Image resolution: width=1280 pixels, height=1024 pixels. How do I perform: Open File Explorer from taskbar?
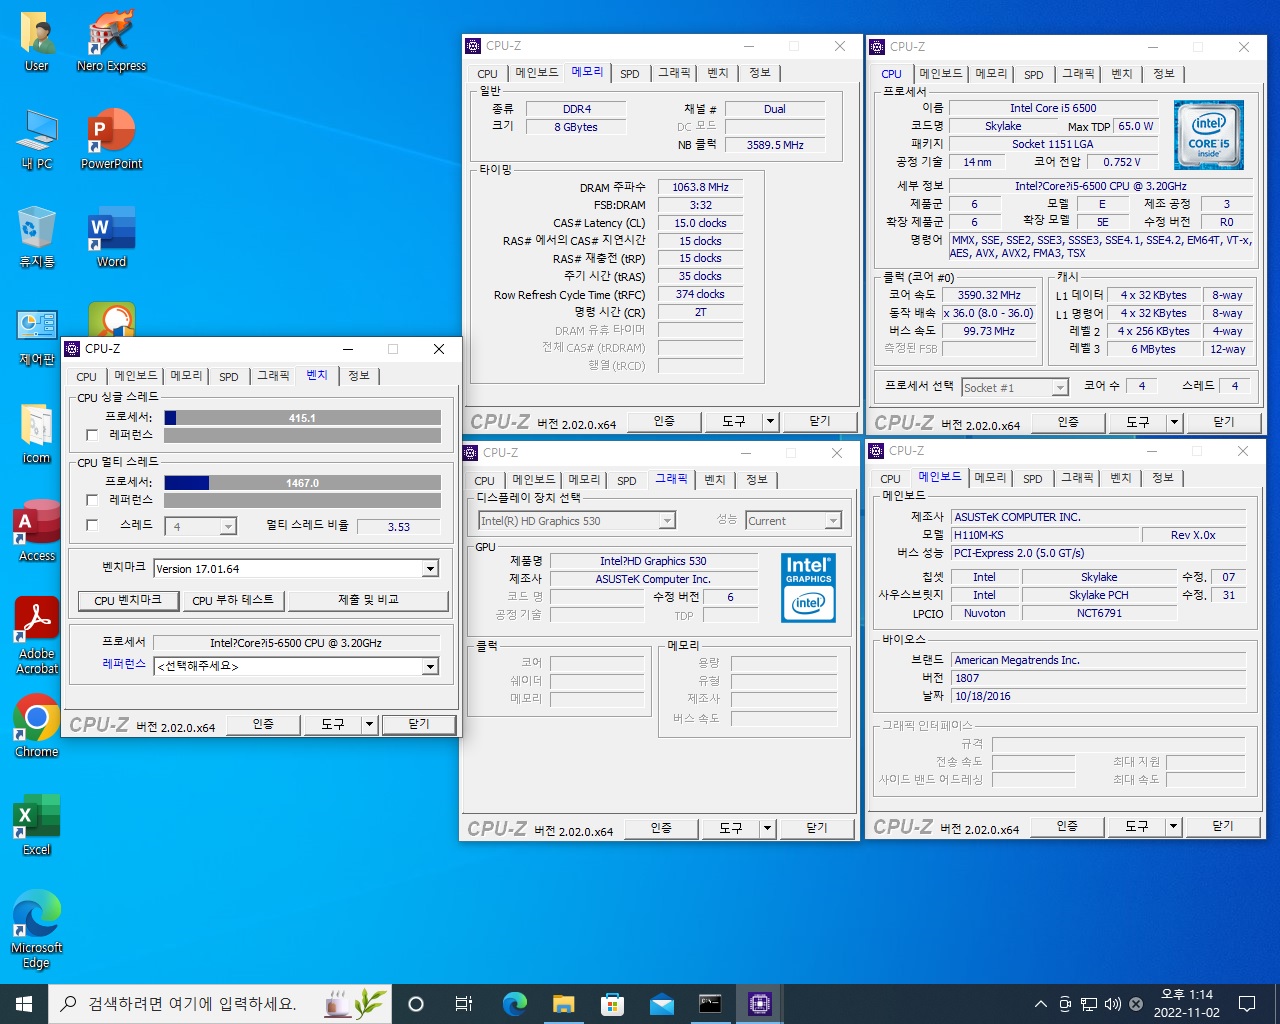[x=563, y=1004]
